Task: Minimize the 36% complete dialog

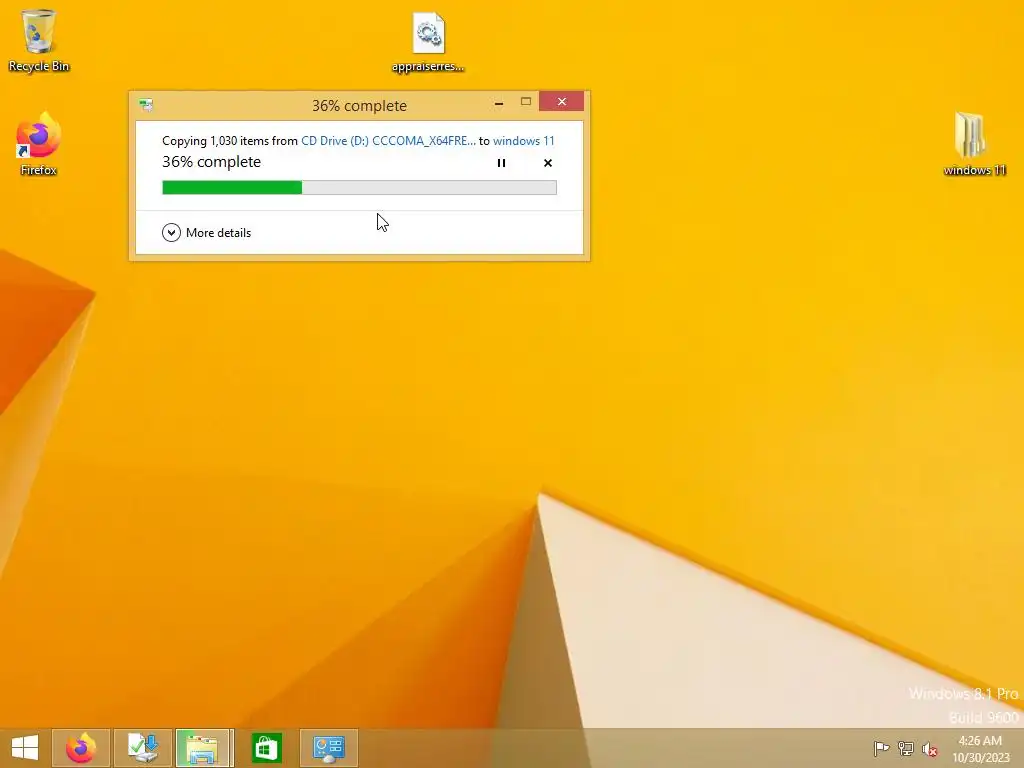Action: [x=499, y=103]
